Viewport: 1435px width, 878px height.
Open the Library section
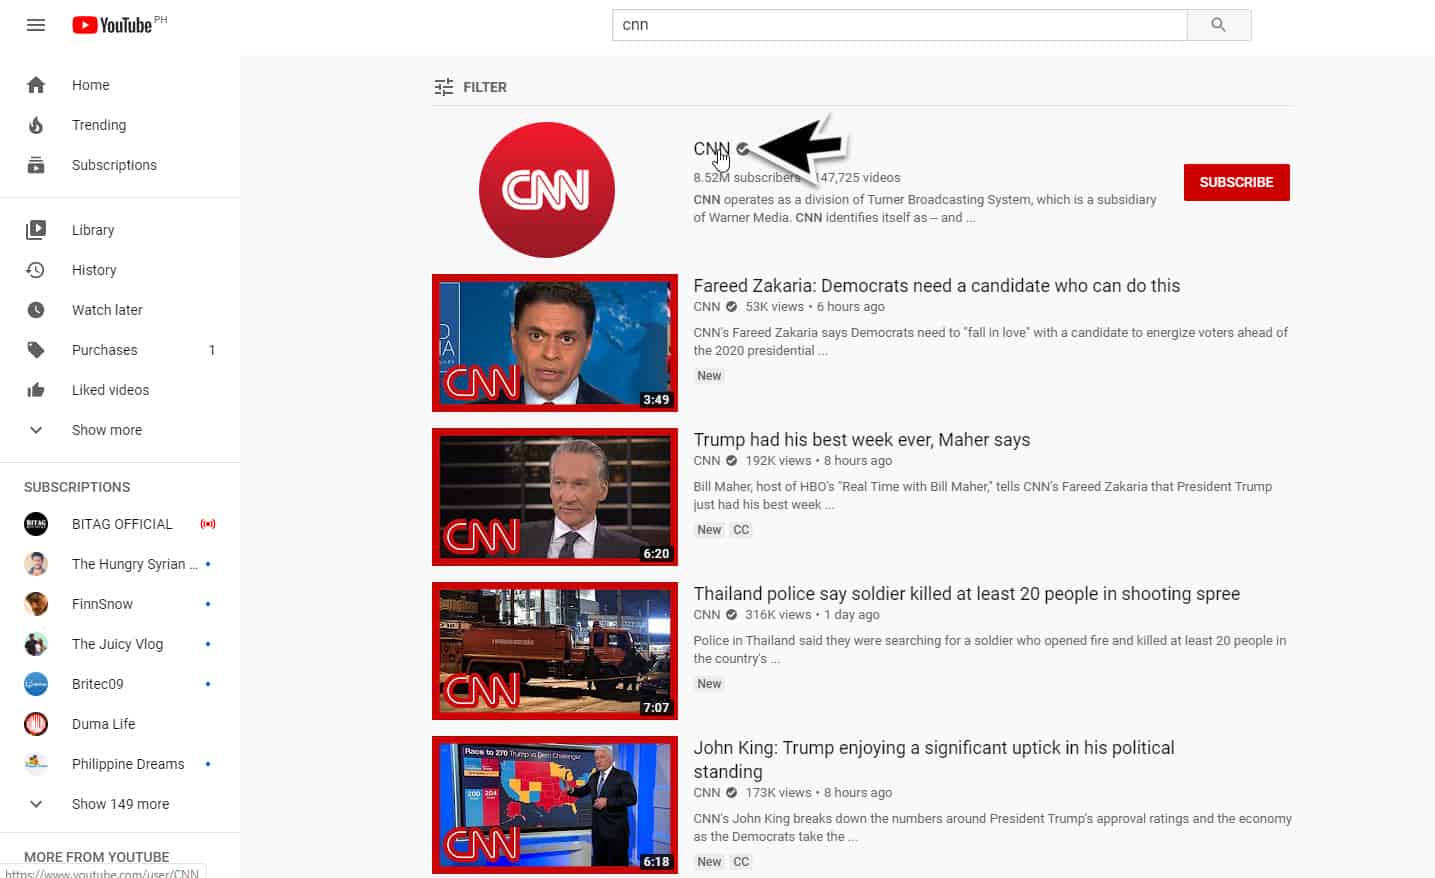[120, 230]
